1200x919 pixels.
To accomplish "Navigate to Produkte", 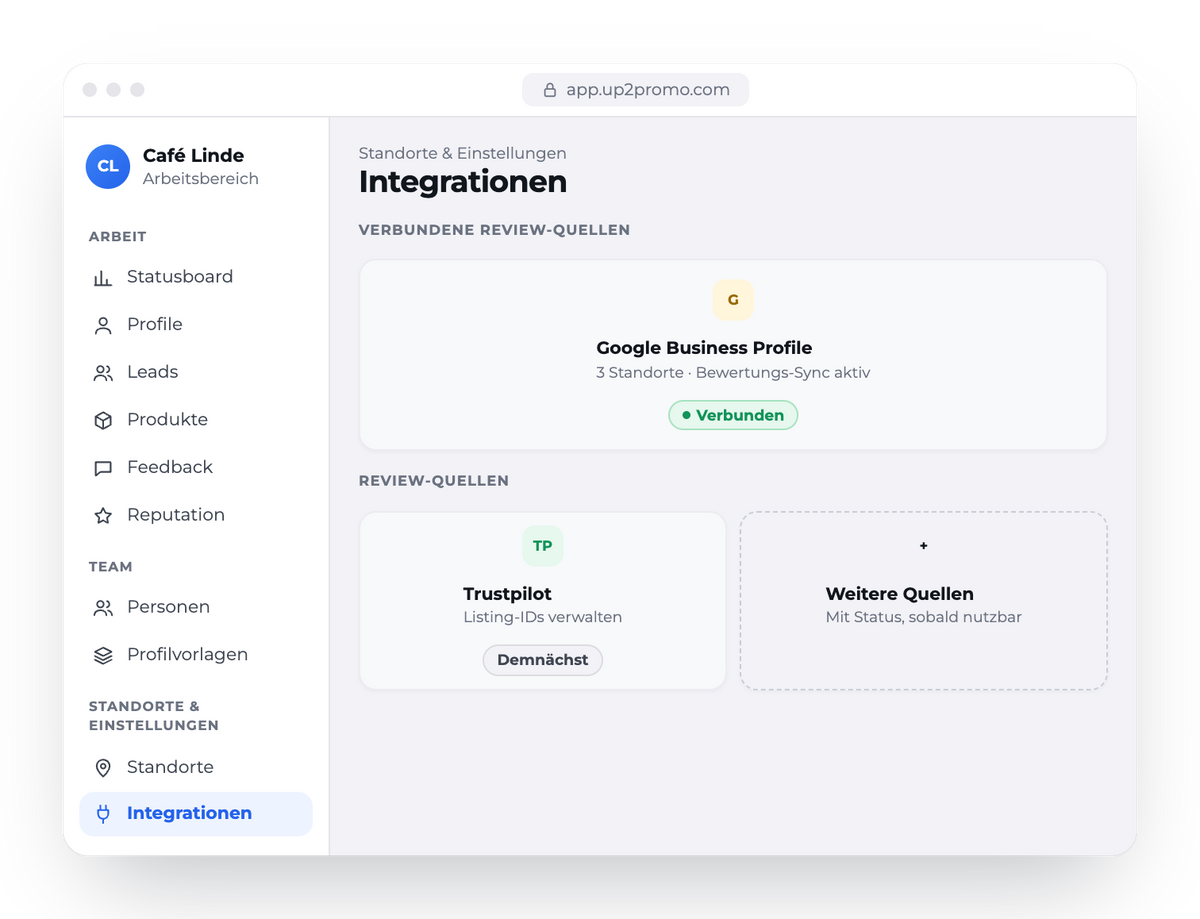I will click(196, 420).
